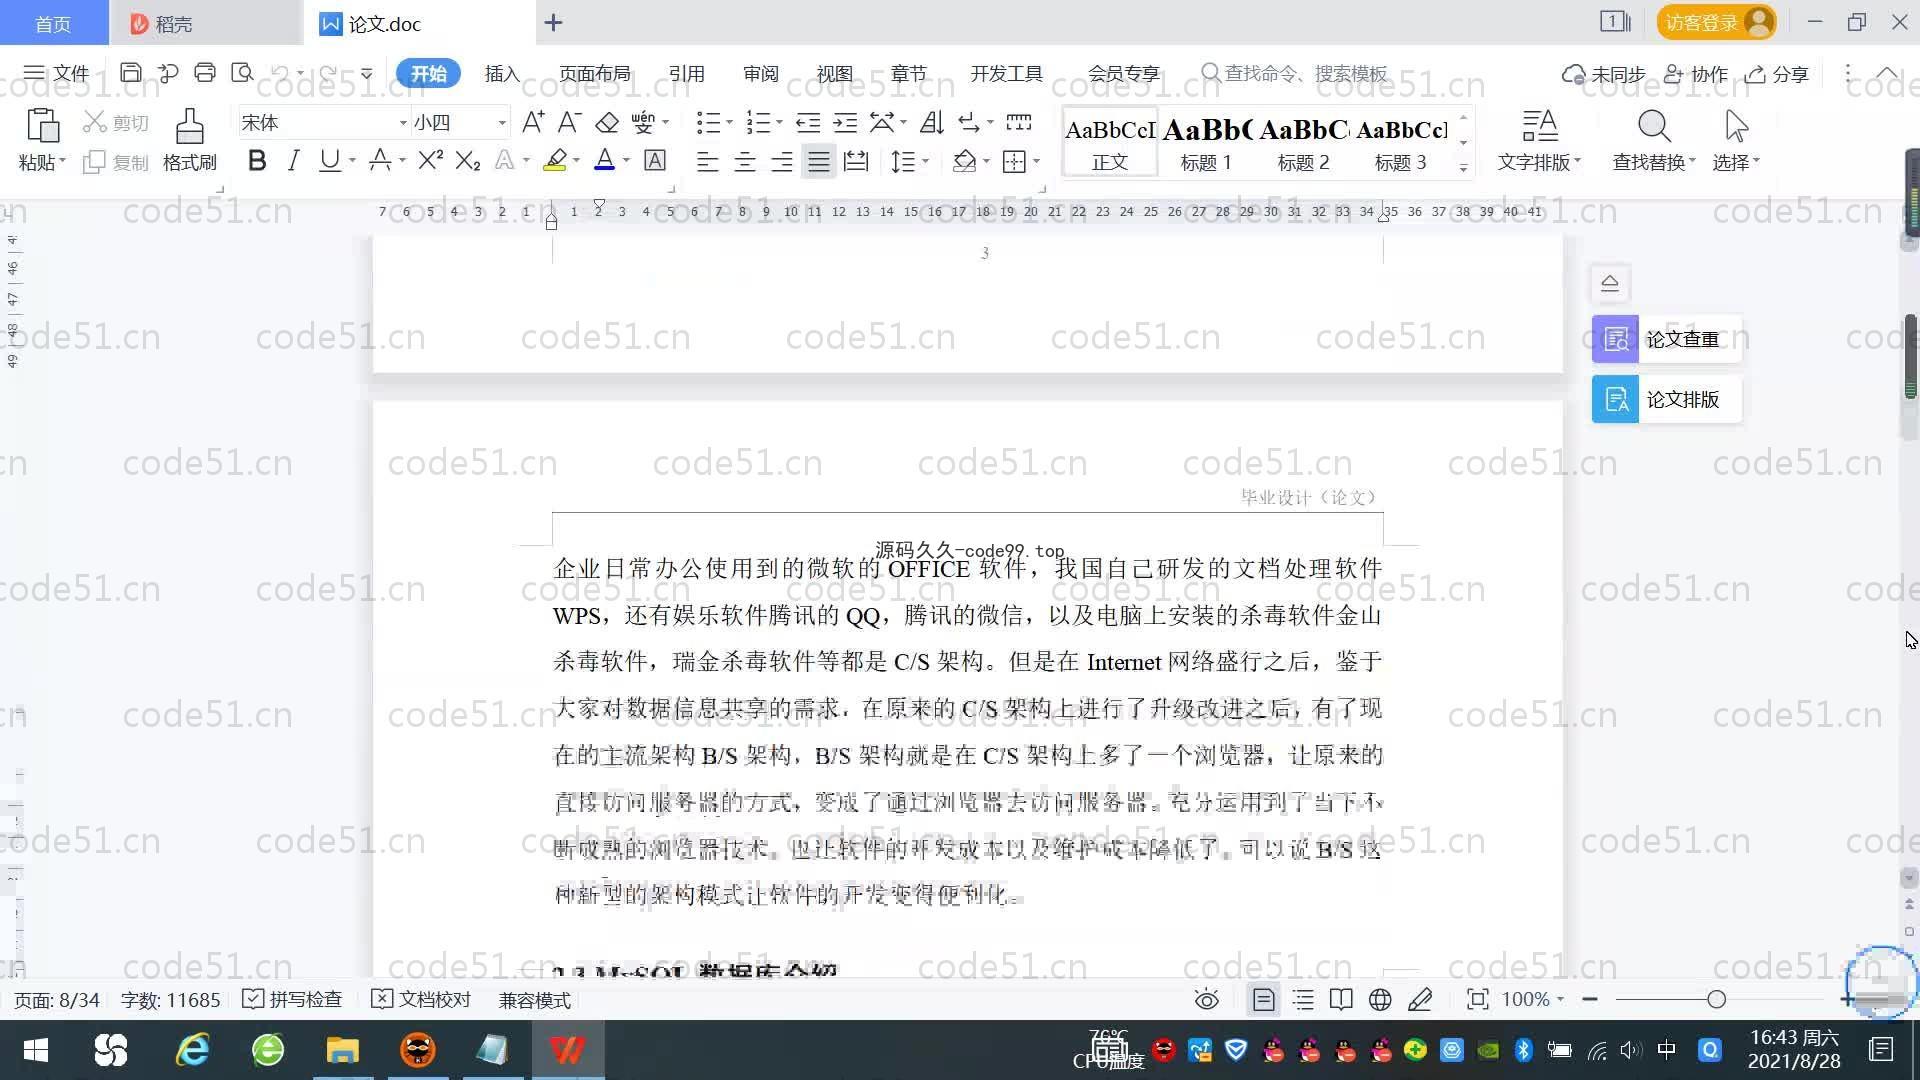Click the zoom slider handle
1920x1080 pixels.
1716,999
